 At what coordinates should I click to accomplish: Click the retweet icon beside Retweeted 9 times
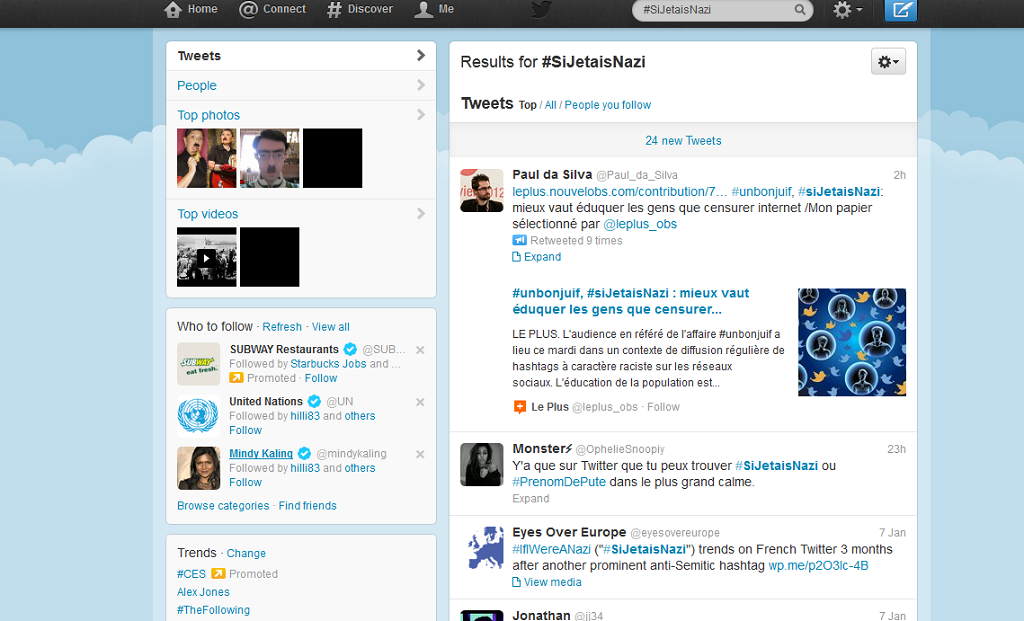519,240
